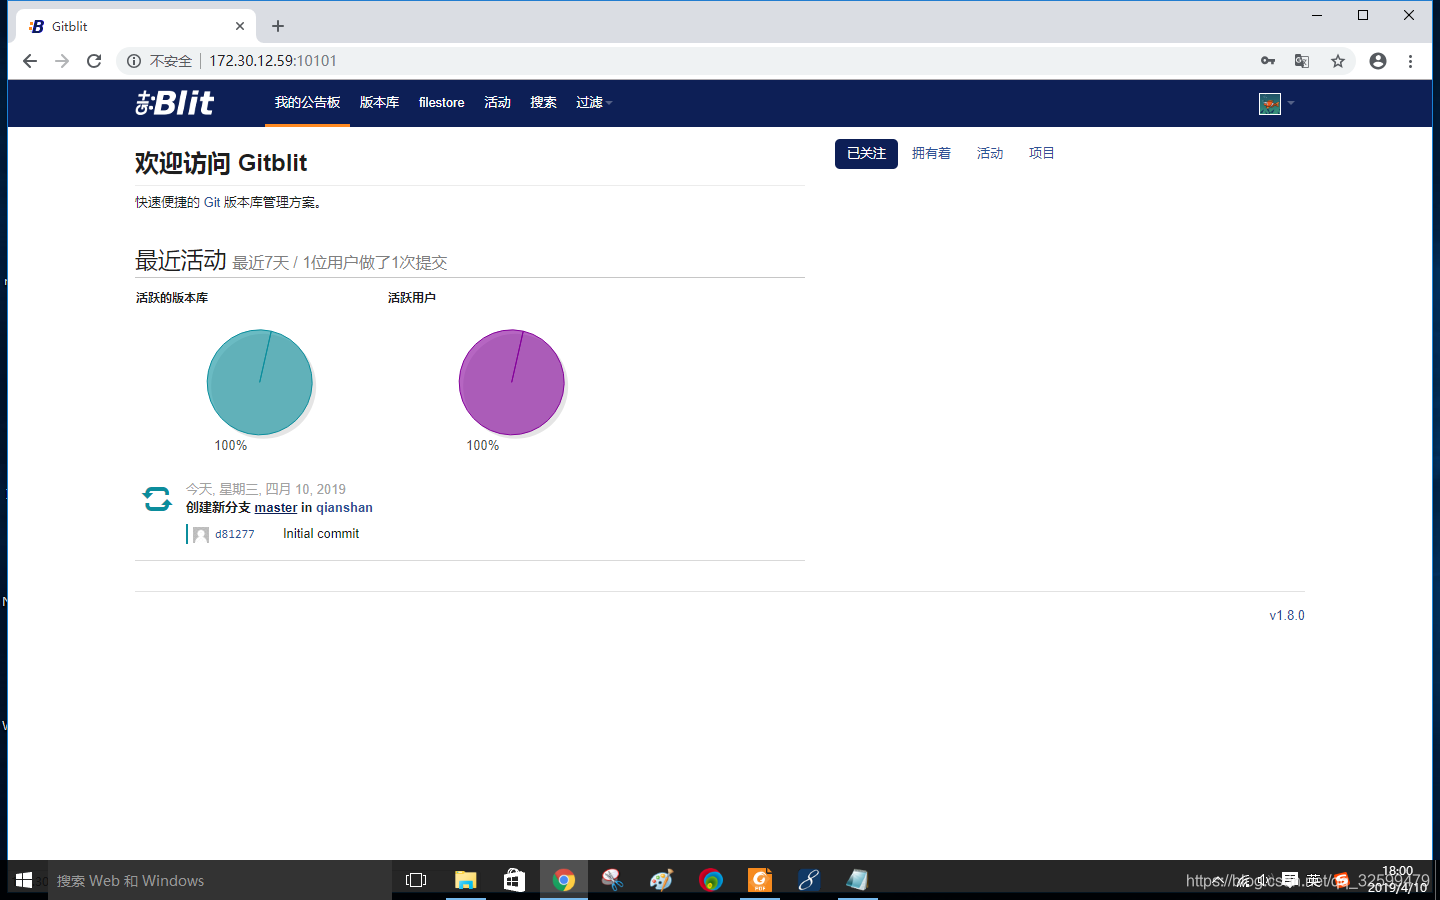
Task: Open a new browser tab
Action: pos(278,26)
